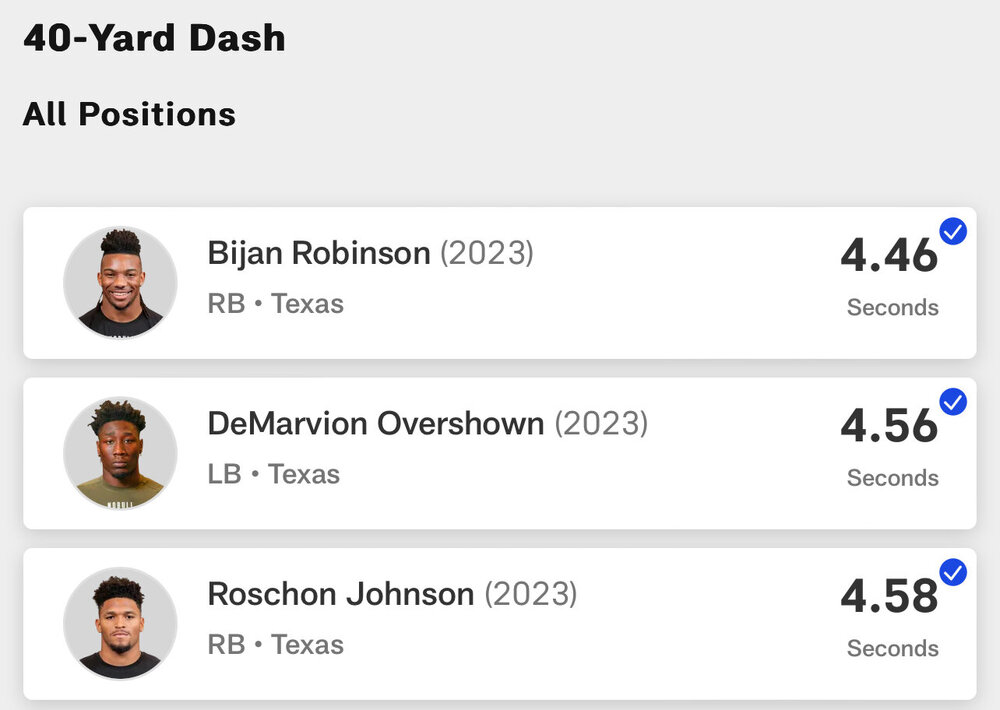The image size is (1000, 710).
Task: Click the (2023) year beside Bijan Robinson
Action: coord(487,253)
